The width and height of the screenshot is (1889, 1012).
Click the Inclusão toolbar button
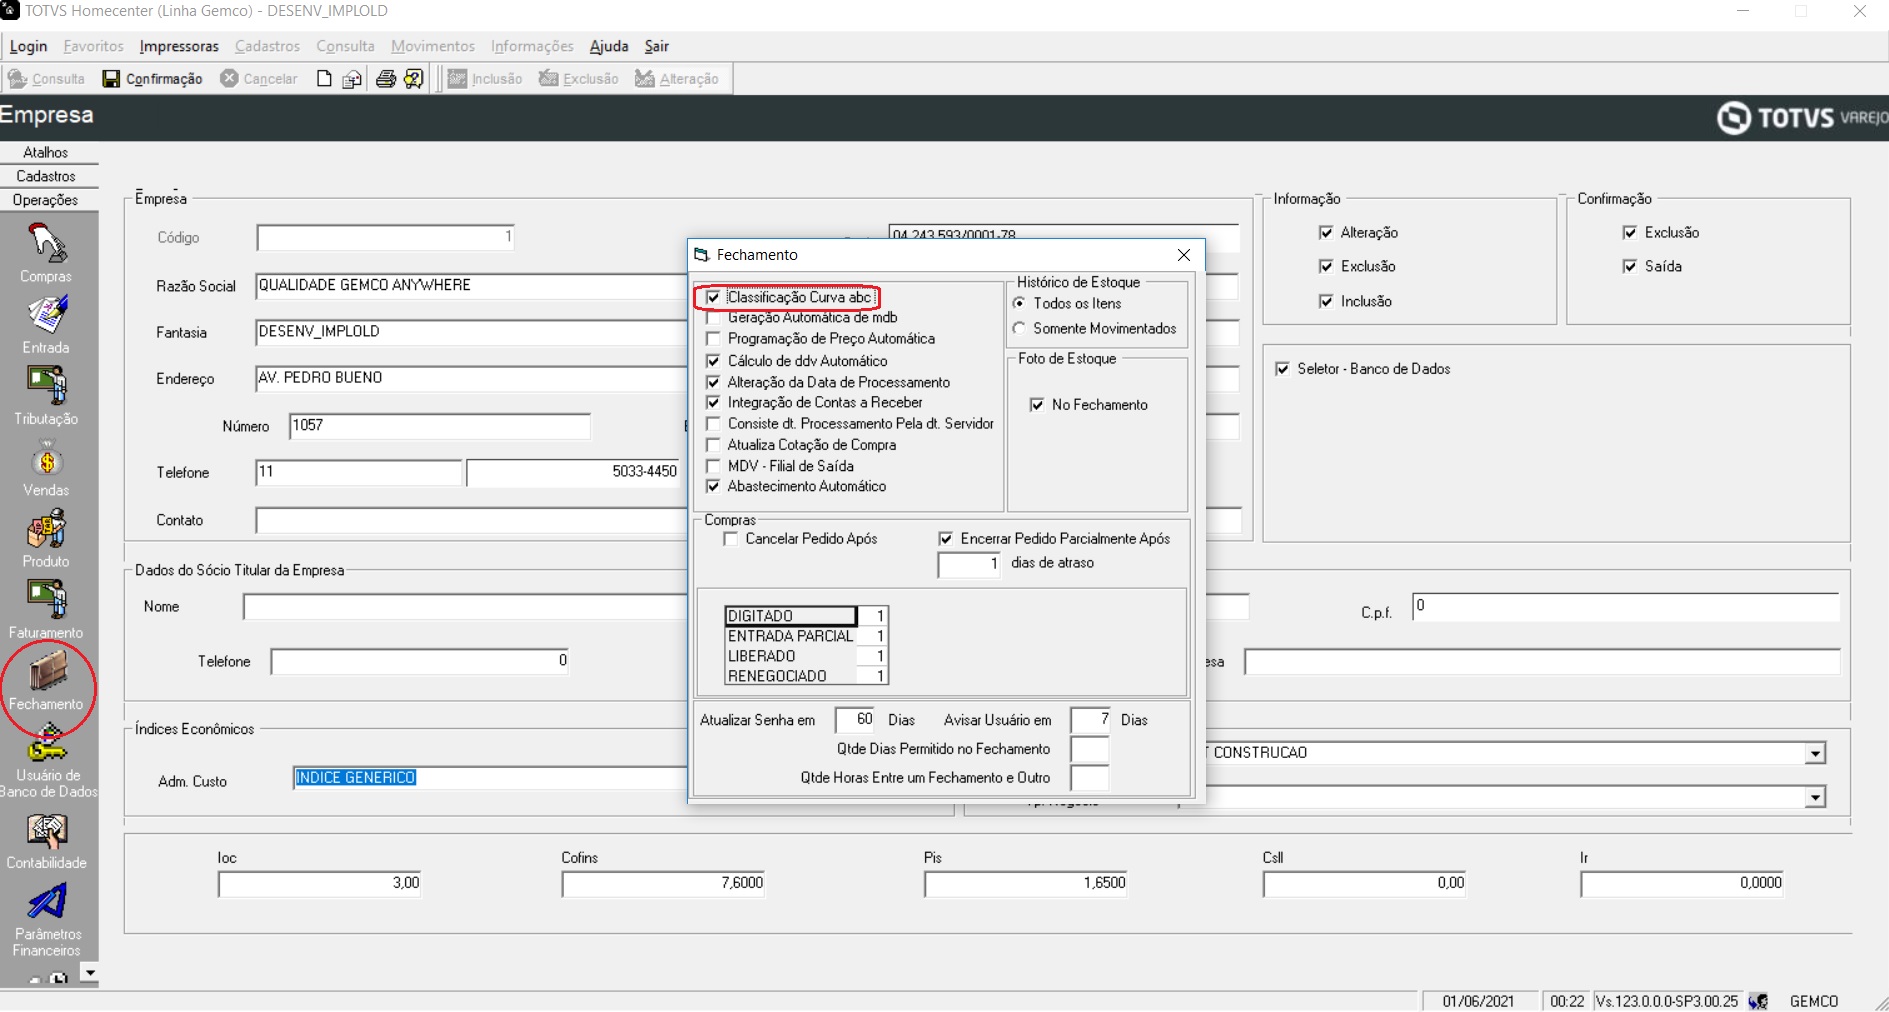click(x=485, y=79)
